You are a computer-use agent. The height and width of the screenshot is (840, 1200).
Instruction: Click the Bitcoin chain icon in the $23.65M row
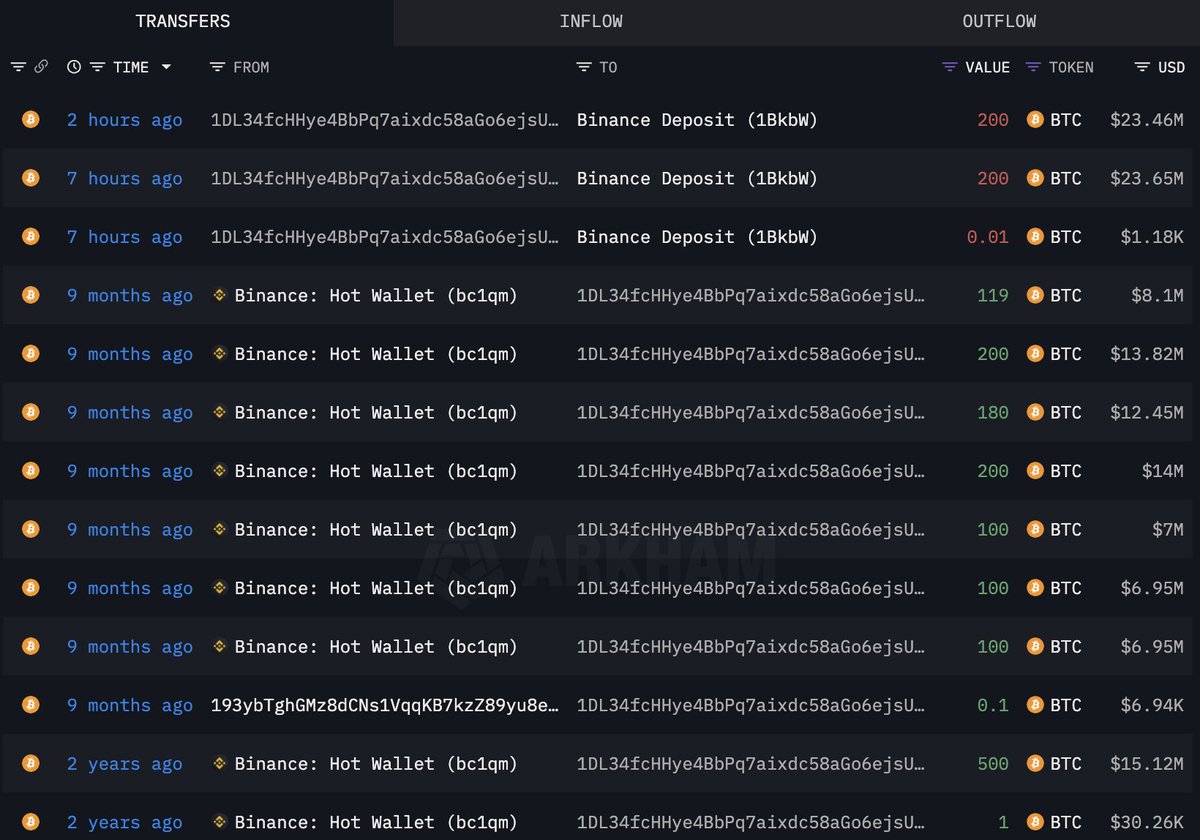[x=31, y=178]
